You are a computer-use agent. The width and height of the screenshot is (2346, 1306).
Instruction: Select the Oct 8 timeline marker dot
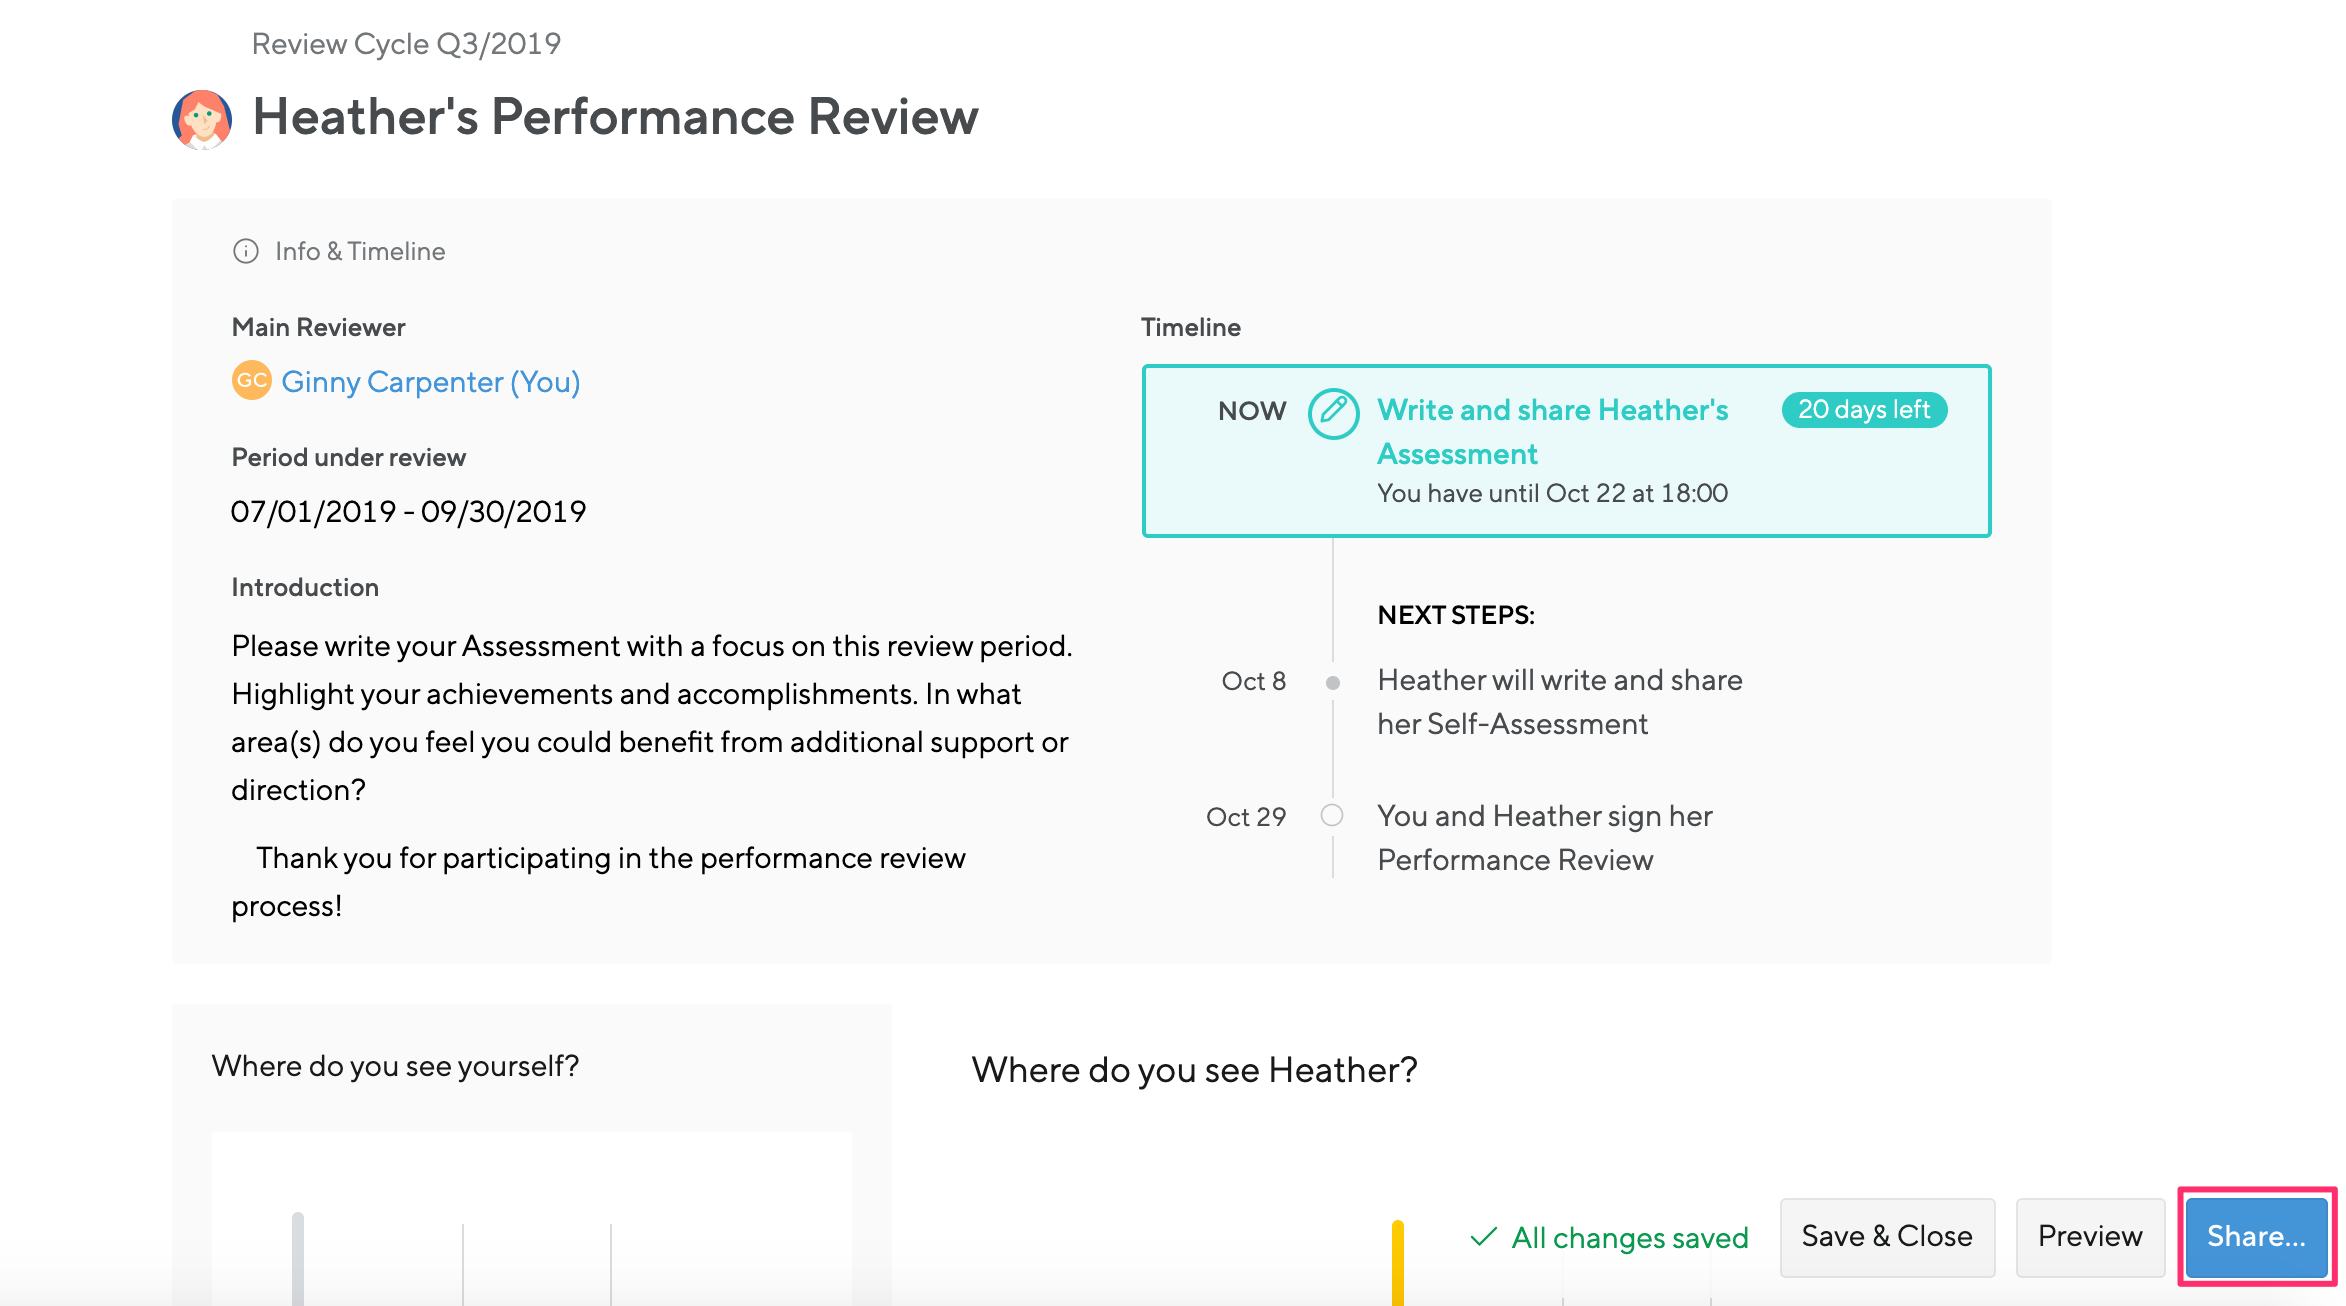[1332, 683]
